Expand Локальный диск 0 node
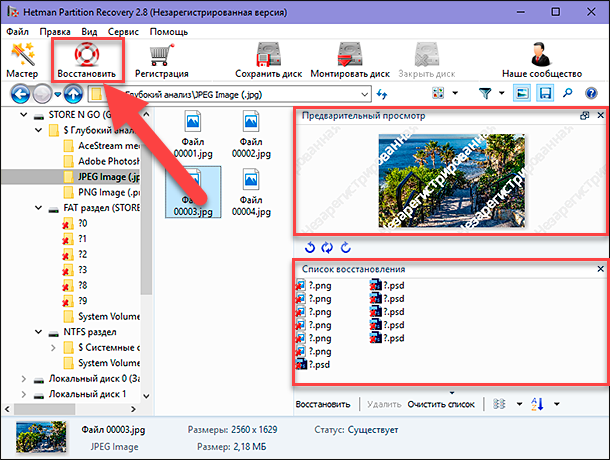The height and width of the screenshot is (460, 610). (x=24, y=379)
